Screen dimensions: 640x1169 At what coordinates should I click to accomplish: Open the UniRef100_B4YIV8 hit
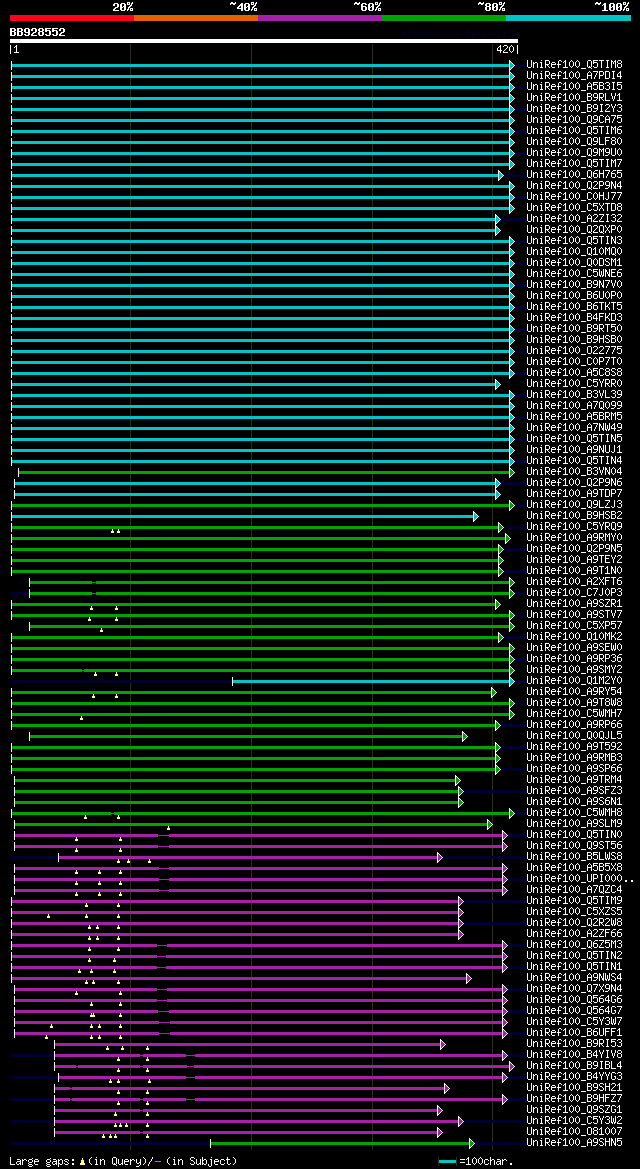574,1054
